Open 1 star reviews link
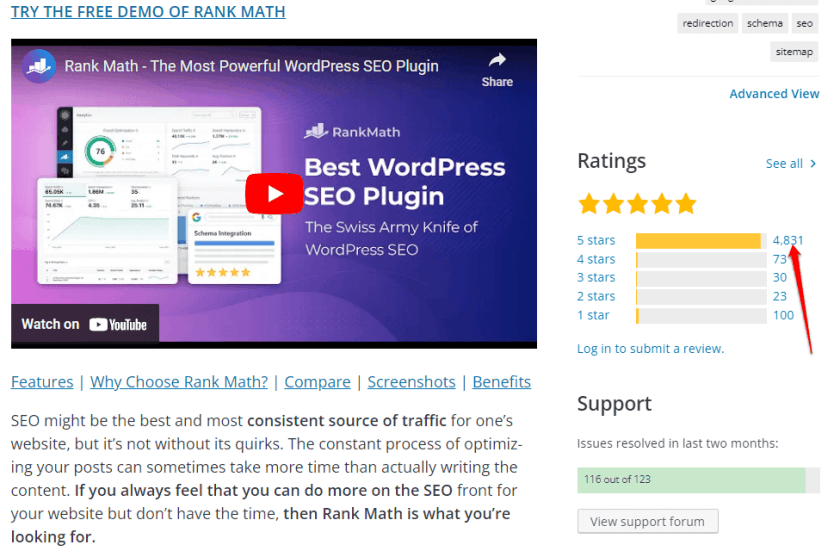The height and width of the screenshot is (551, 840). click(x=593, y=315)
